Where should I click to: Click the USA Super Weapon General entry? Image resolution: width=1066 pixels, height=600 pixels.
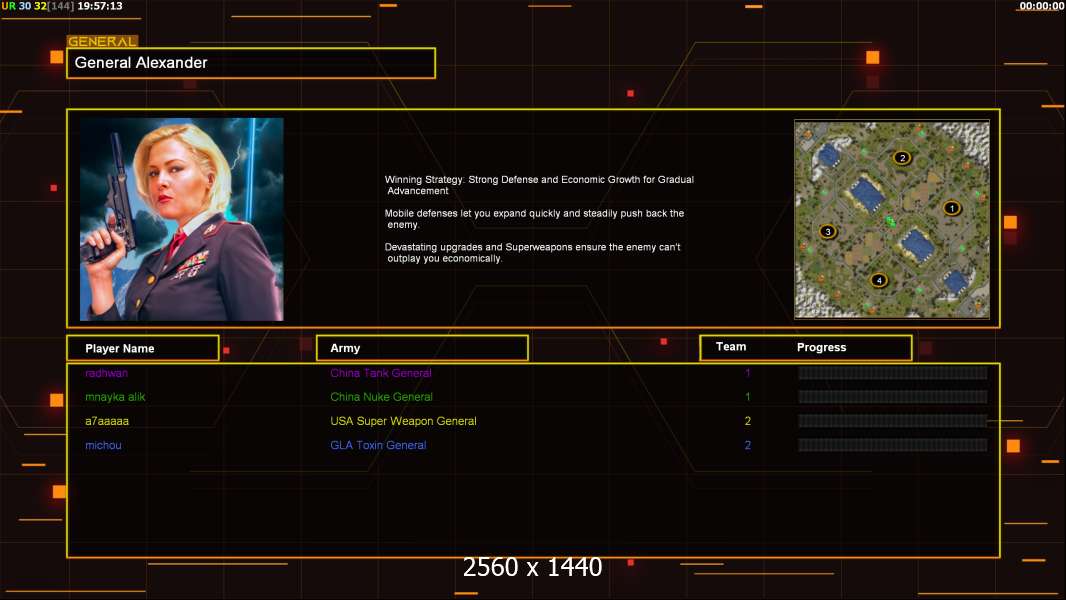pos(403,421)
